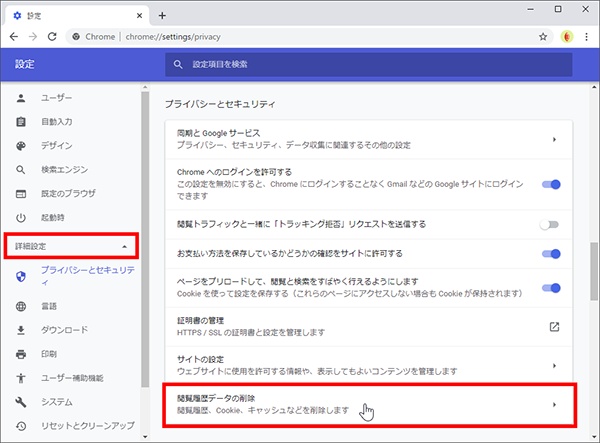This screenshot has height=443, width=600.
Task: Open 起動時 in the sidebar
Action: pyautogui.click(x=53, y=218)
